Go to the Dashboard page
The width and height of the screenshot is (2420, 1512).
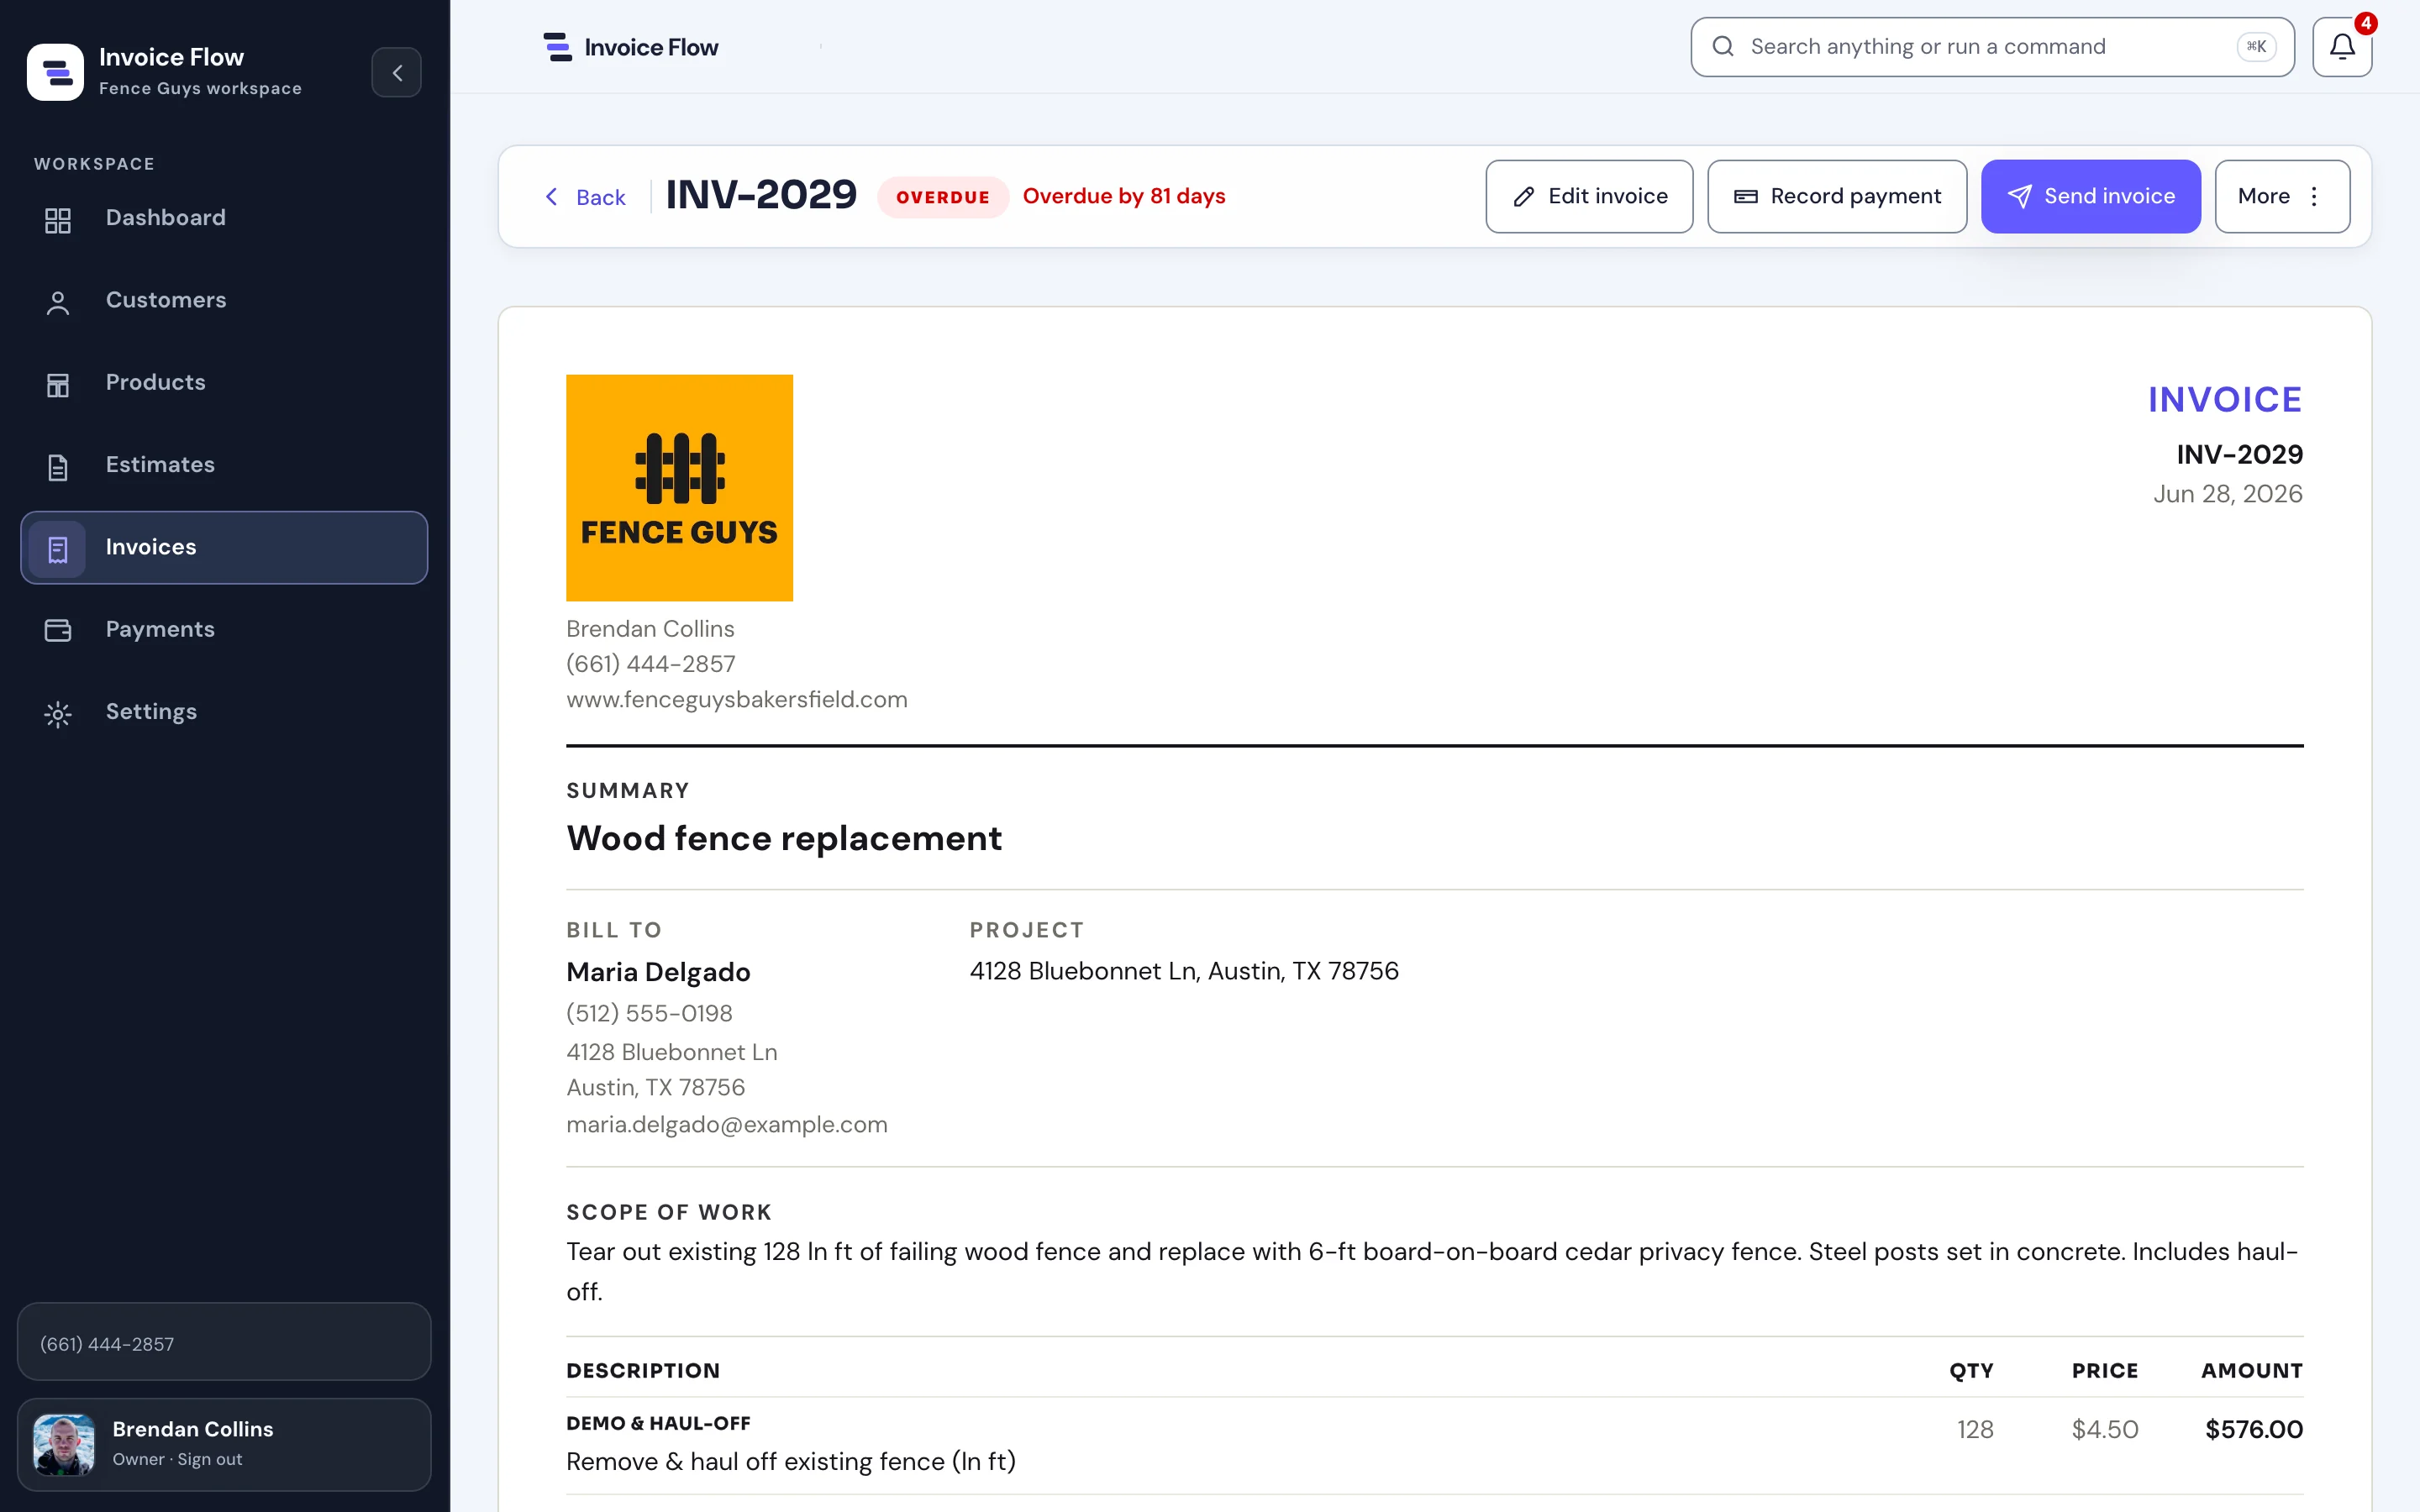224,218
